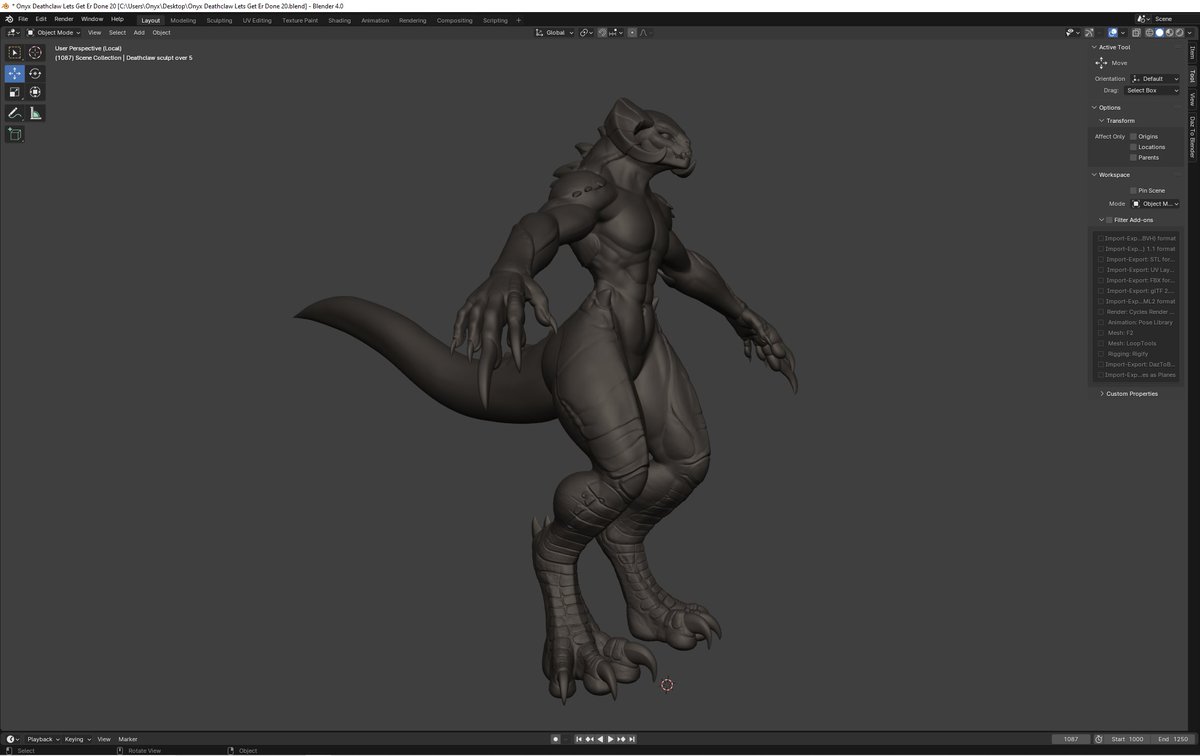Viewport: 1200px width, 756px height.
Task: Enable Pin Scene checkbox
Action: click(1133, 190)
